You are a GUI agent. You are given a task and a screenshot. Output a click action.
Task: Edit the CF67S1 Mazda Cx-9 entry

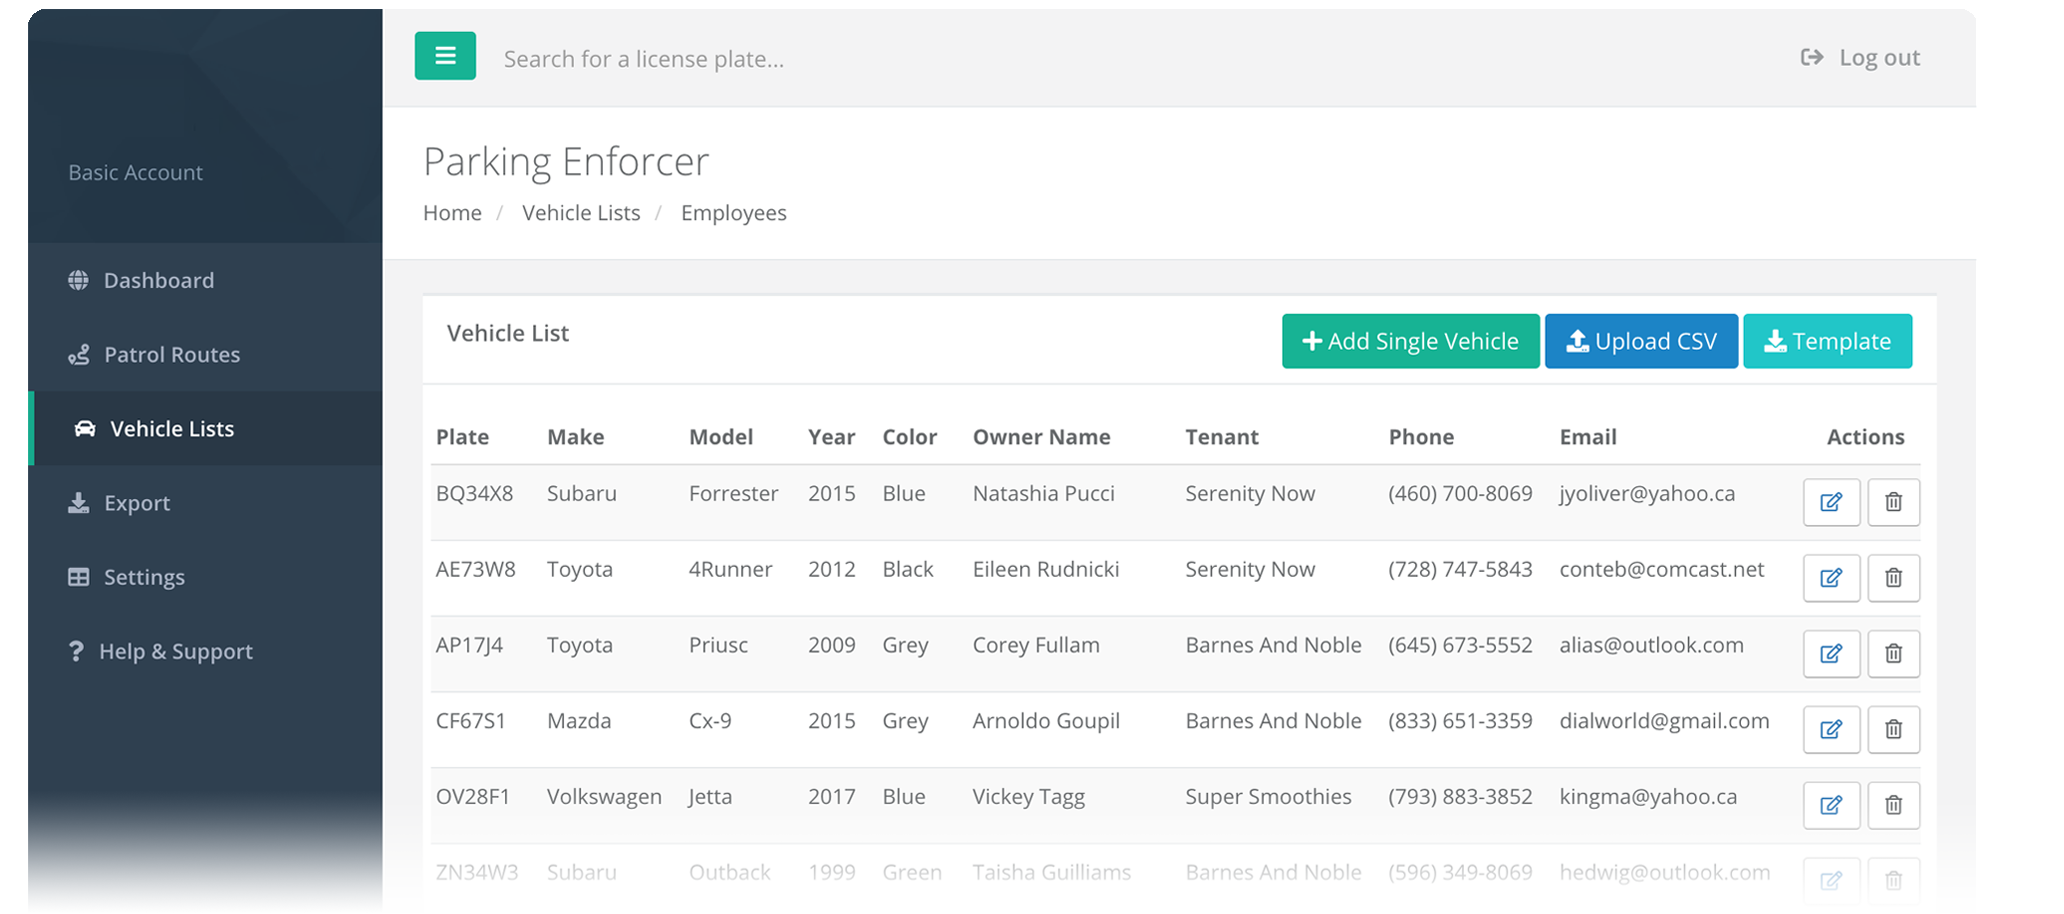(1830, 730)
